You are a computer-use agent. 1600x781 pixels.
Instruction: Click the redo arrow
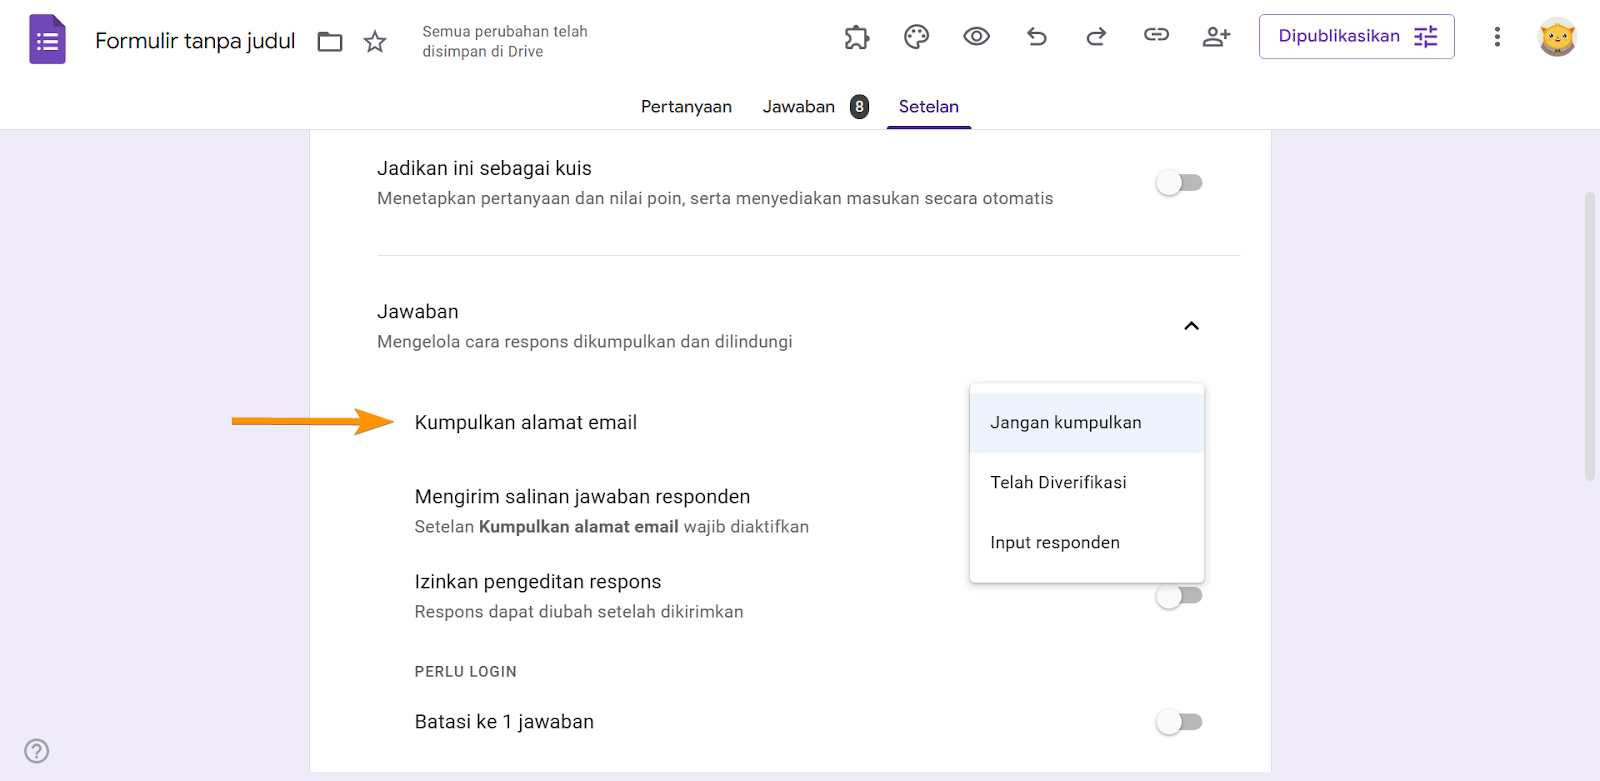pos(1096,37)
